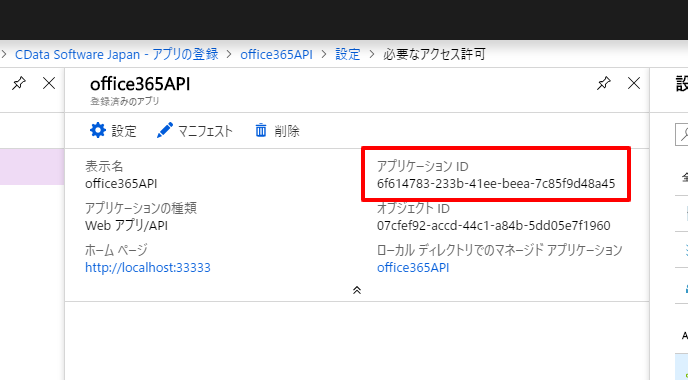Select the application ID value 6f614783-233b-41ee-beea-7c85f9d48a45
688x380 pixels.
(496, 183)
